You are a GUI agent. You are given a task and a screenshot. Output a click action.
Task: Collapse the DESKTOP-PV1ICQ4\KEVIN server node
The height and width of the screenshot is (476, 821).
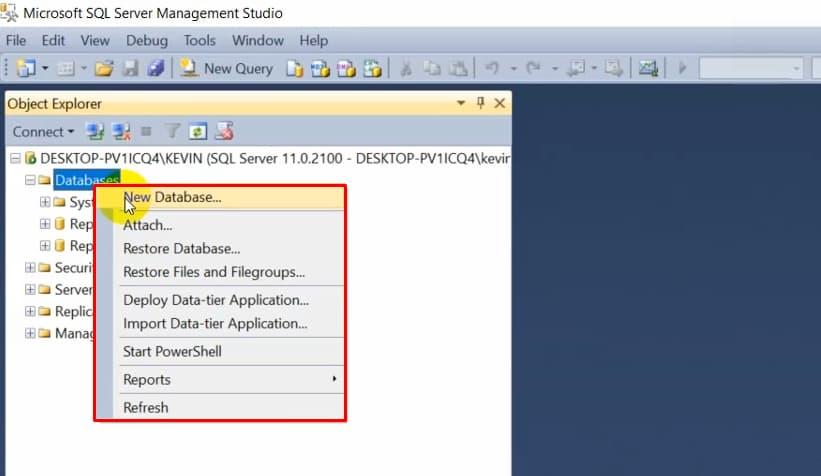(16, 158)
